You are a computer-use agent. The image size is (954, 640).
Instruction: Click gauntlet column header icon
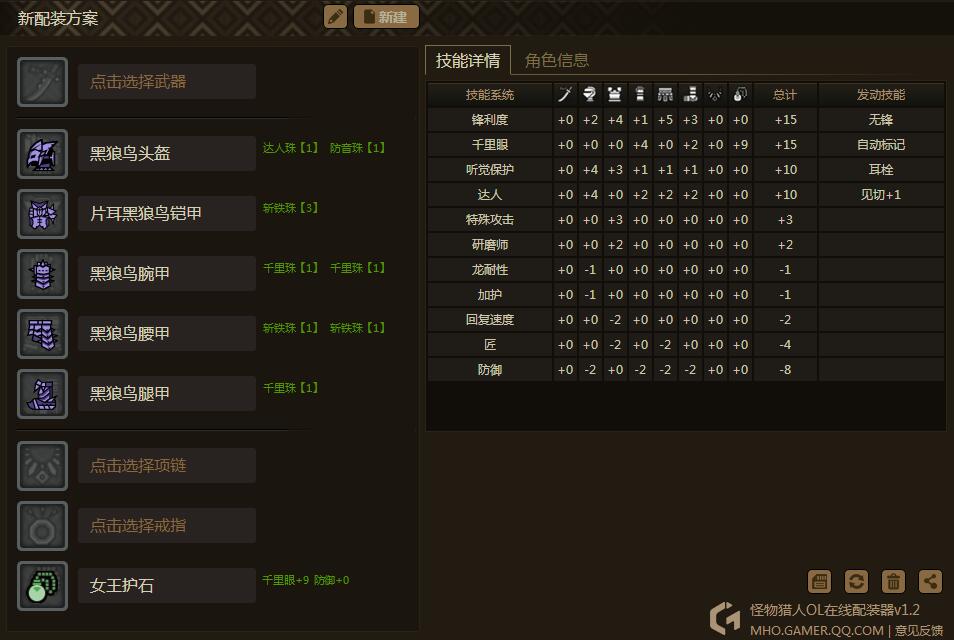click(x=640, y=94)
